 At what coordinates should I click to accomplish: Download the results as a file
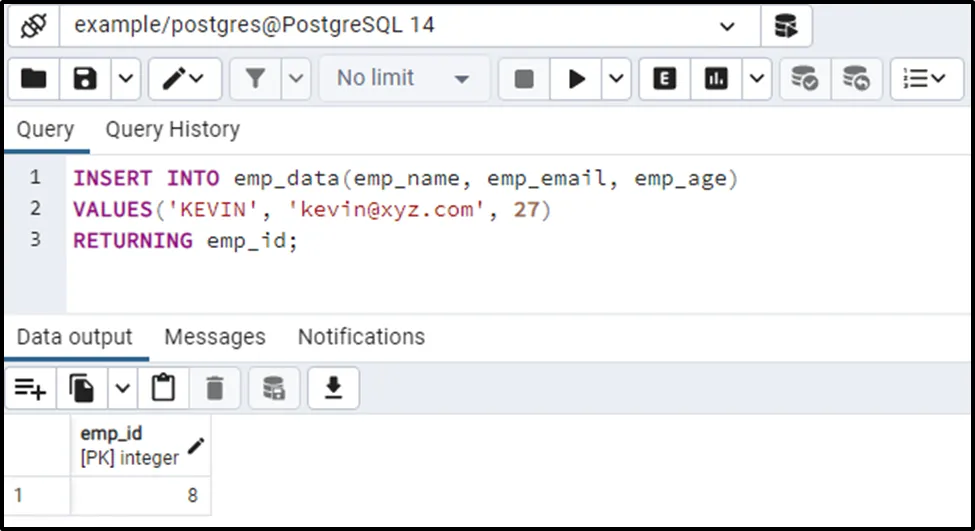[x=333, y=389]
